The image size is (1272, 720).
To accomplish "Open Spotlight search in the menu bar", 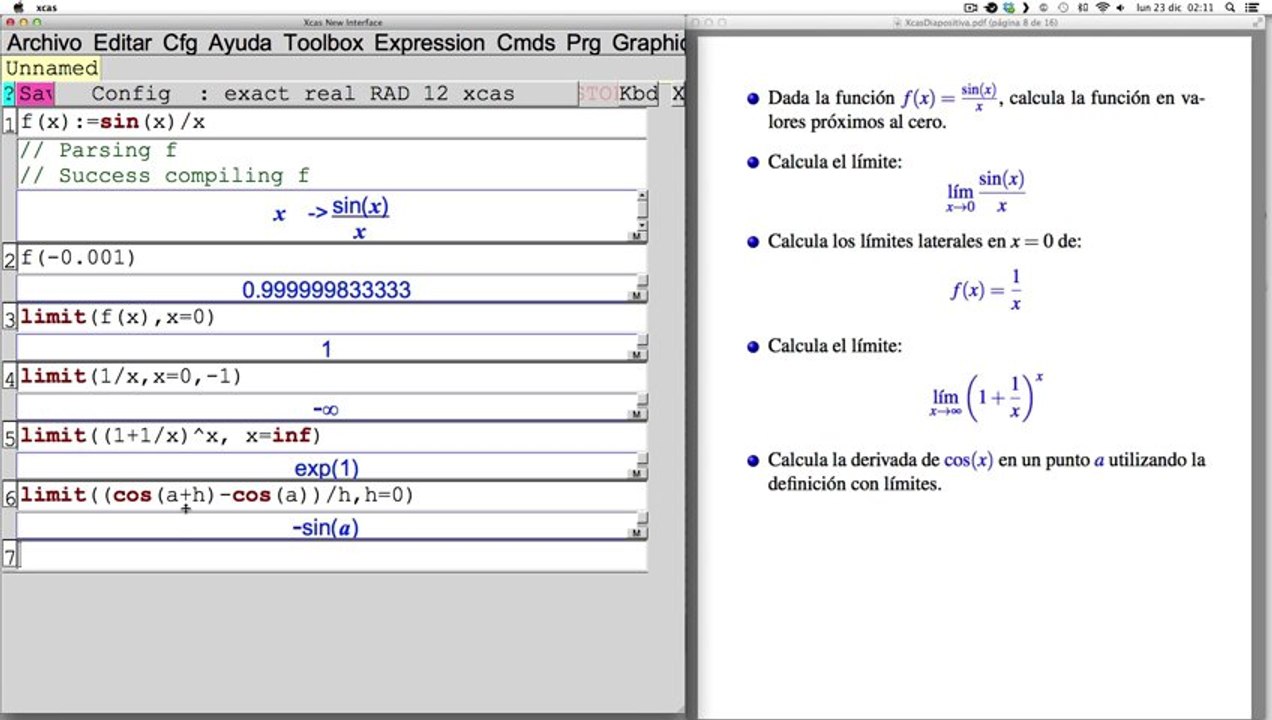I will [1232, 7].
